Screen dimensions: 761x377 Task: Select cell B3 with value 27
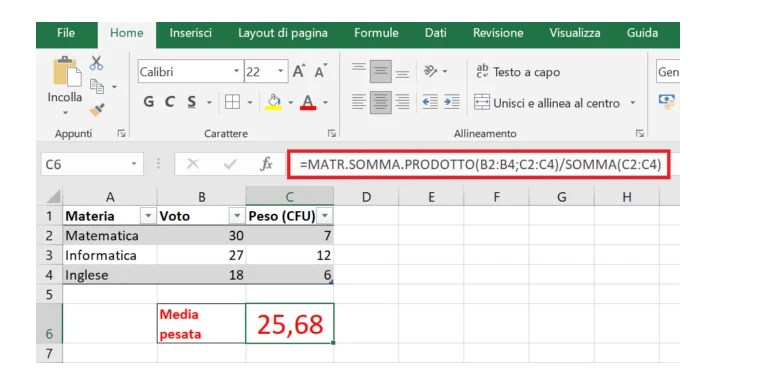click(x=201, y=255)
